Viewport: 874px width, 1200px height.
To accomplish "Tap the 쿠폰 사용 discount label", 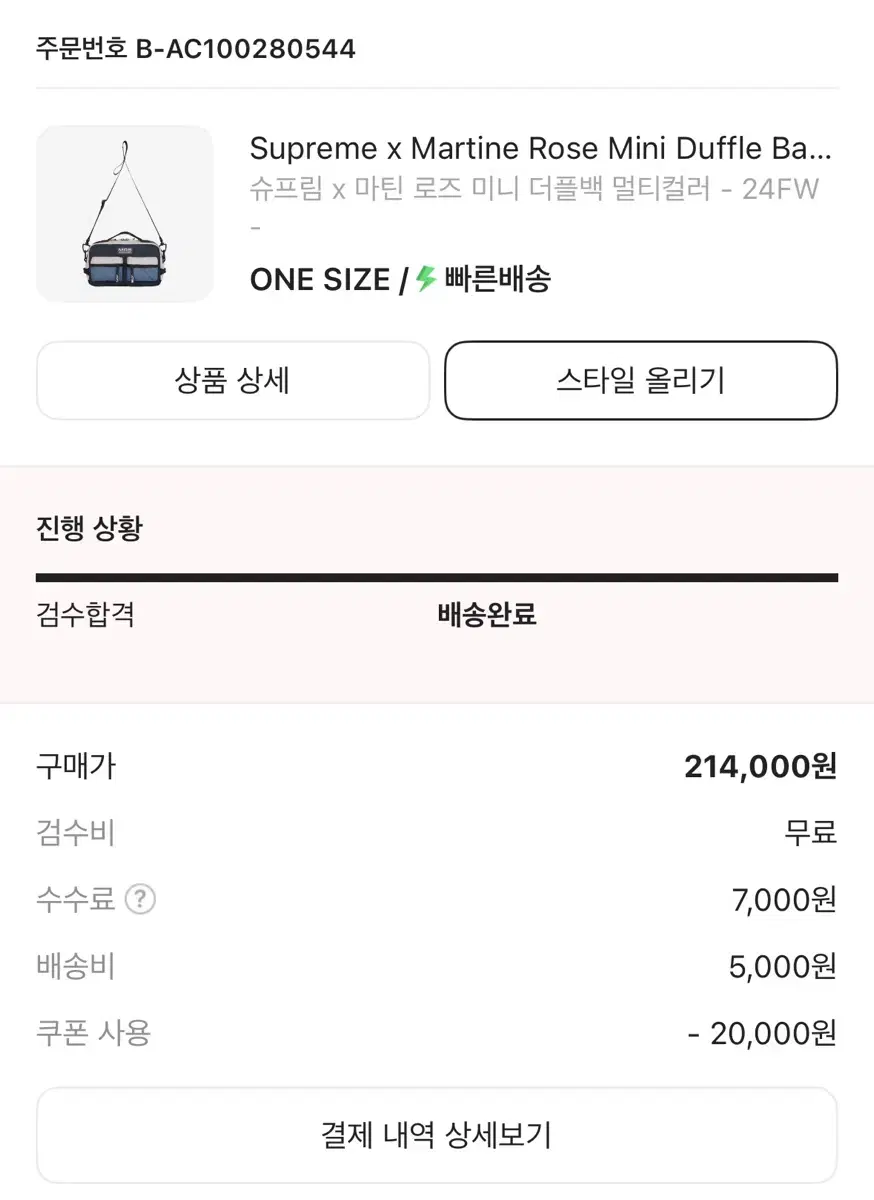I will click(93, 1032).
